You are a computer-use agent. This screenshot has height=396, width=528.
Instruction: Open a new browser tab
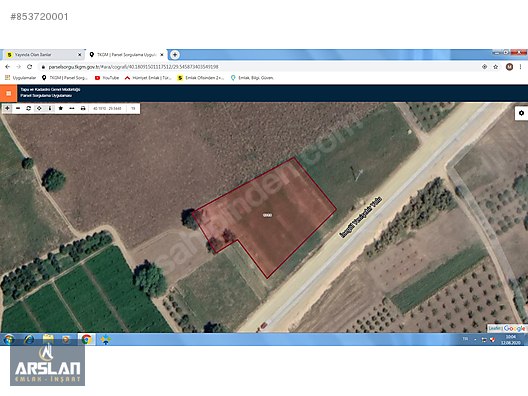click(x=174, y=55)
